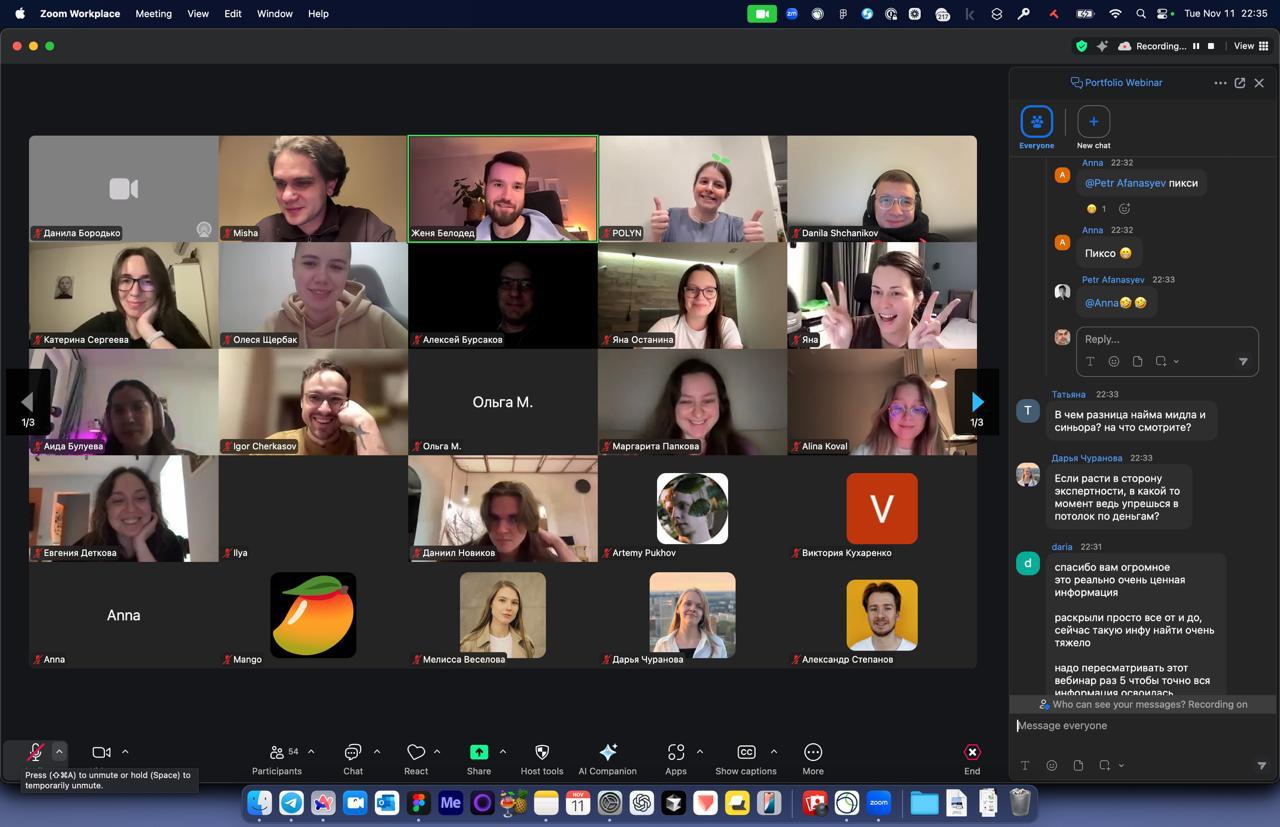Go to previous gallery page arrow
Image resolution: width=1280 pixels, height=827 pixels.
point(28,402)
